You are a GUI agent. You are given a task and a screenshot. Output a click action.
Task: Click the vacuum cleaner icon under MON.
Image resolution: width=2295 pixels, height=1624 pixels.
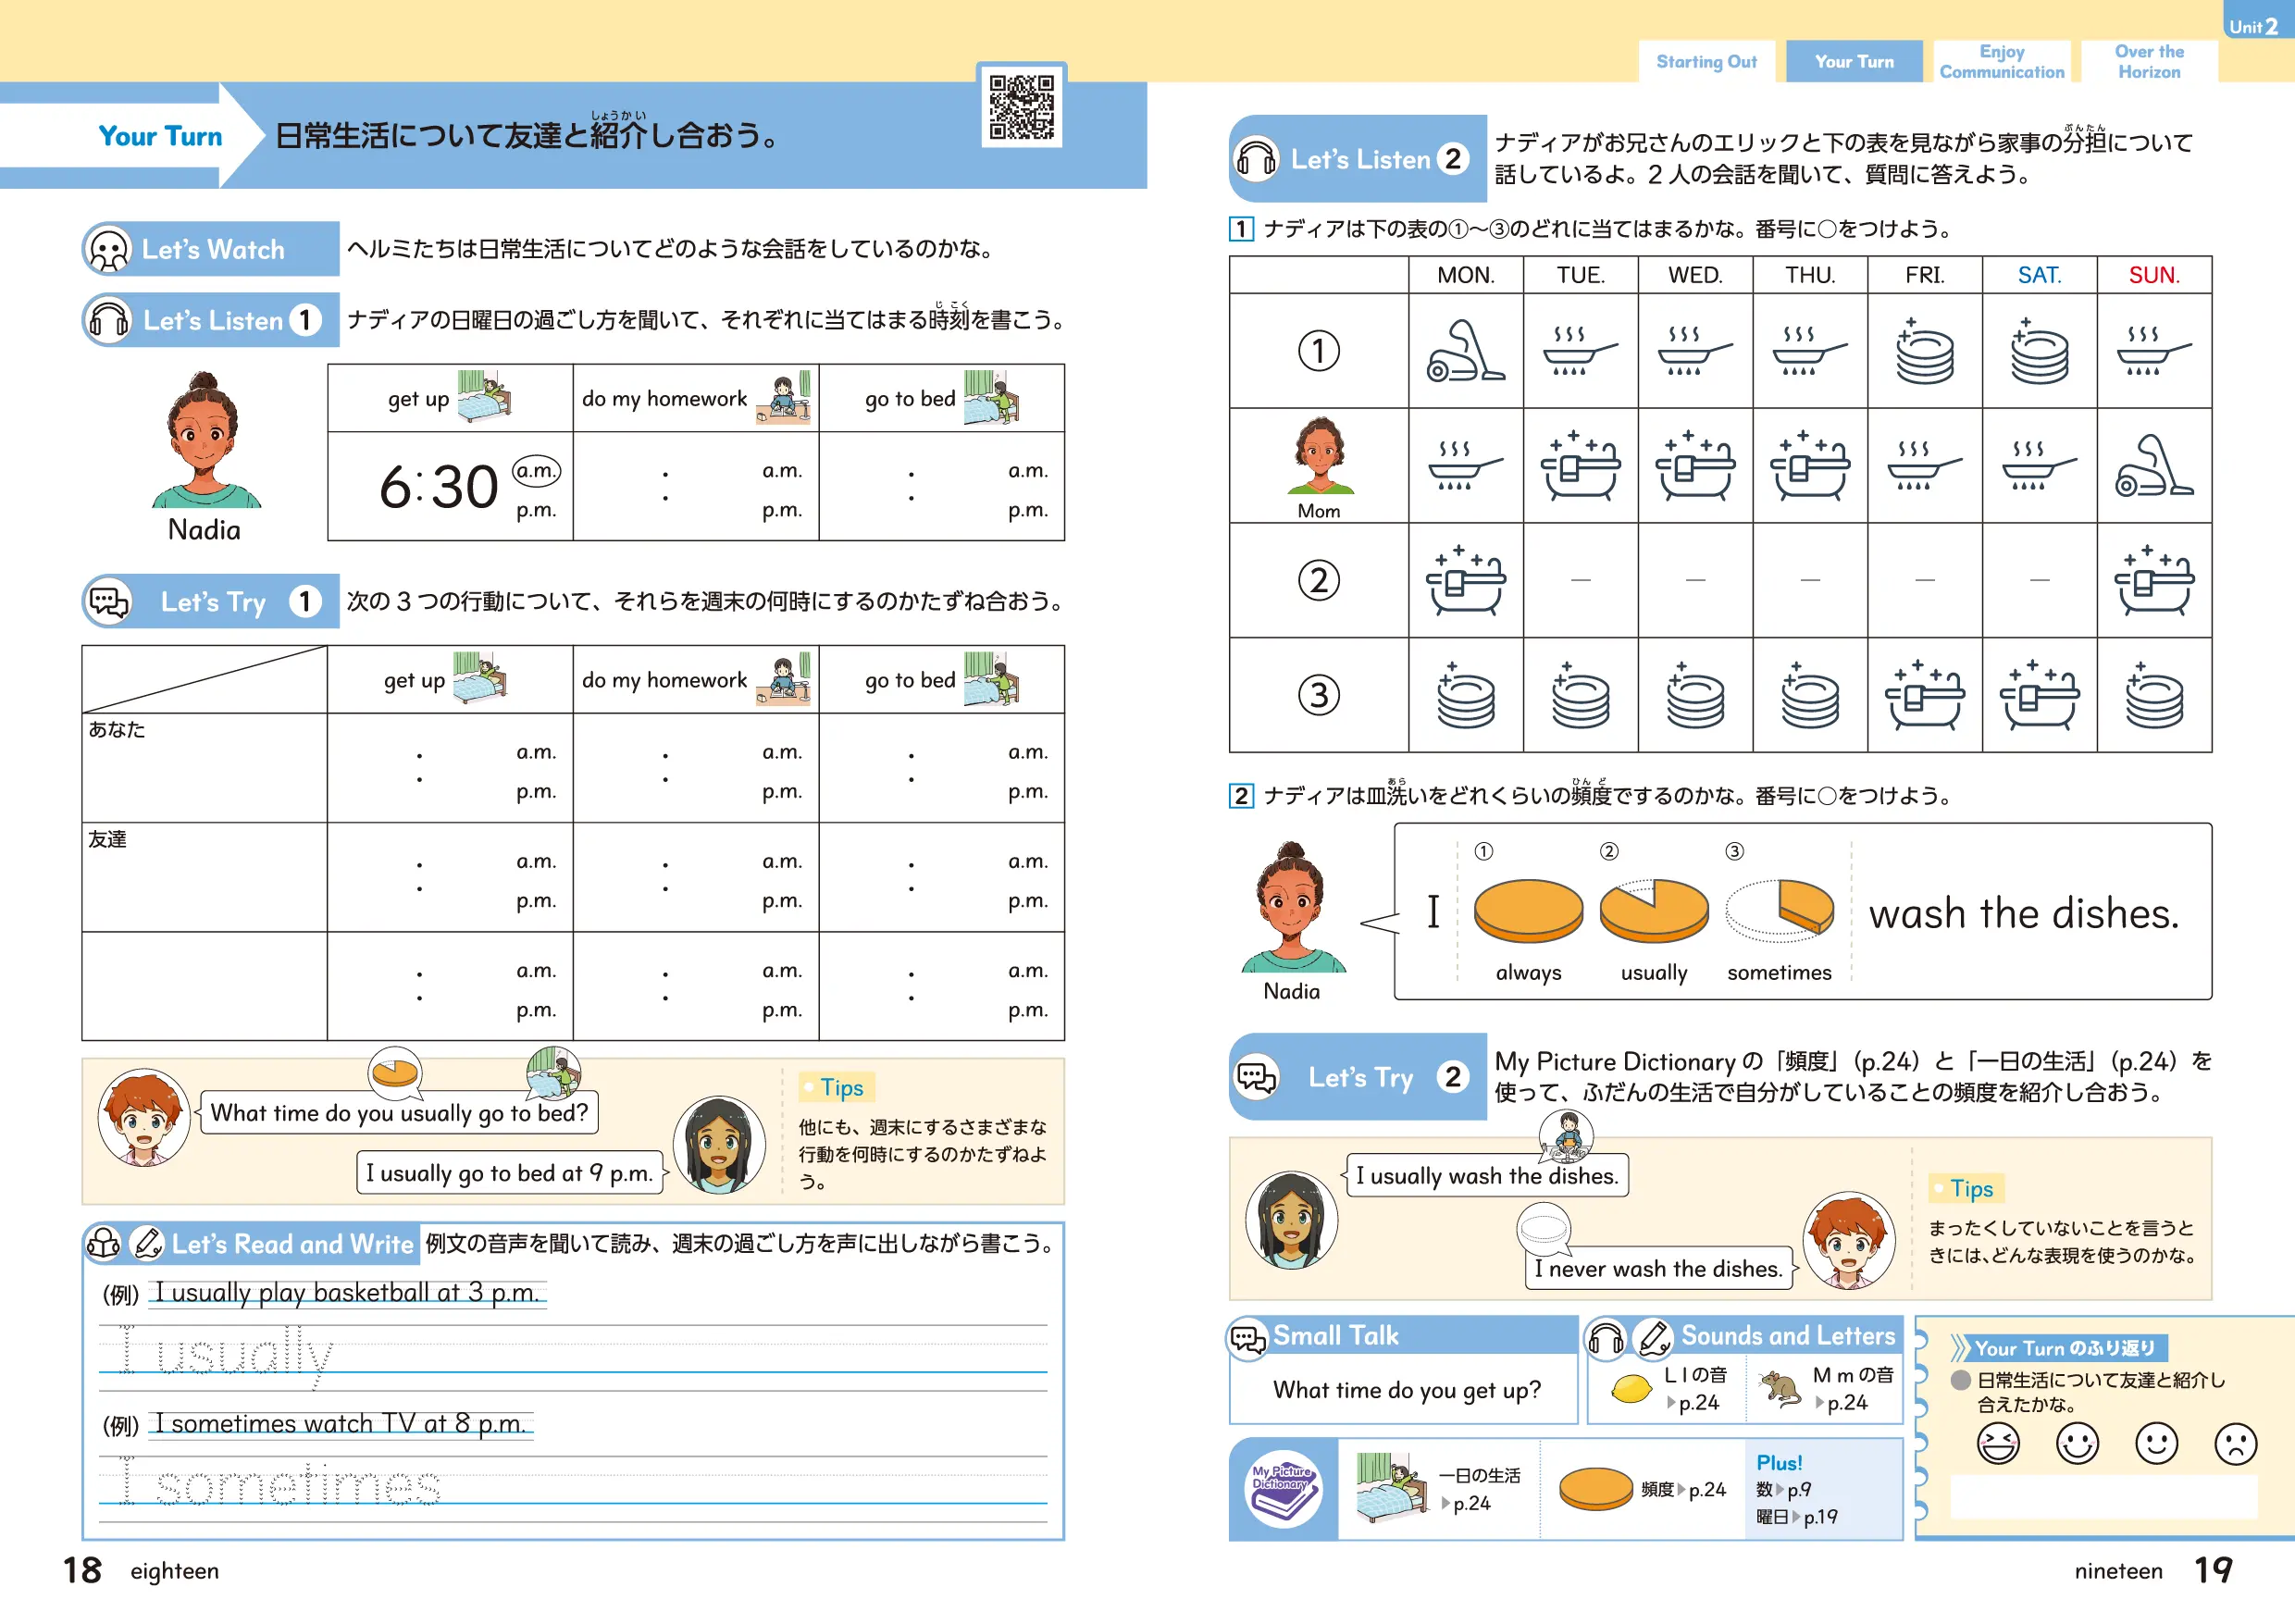click(1464, 351)
